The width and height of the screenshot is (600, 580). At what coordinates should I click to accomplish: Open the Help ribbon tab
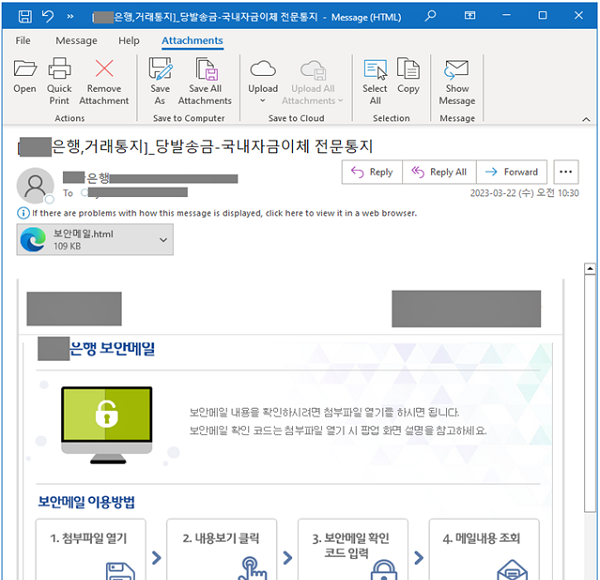[x=129, y=41]
